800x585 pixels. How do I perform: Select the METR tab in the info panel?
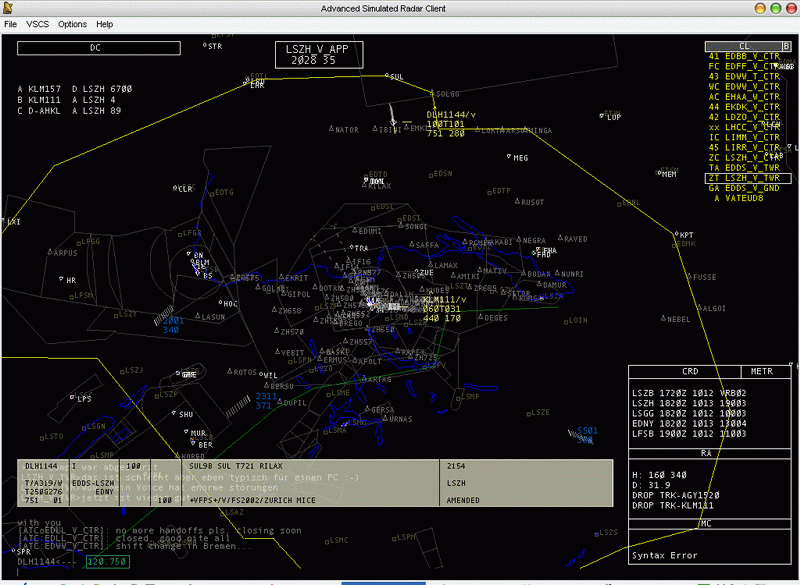(761, 371)
